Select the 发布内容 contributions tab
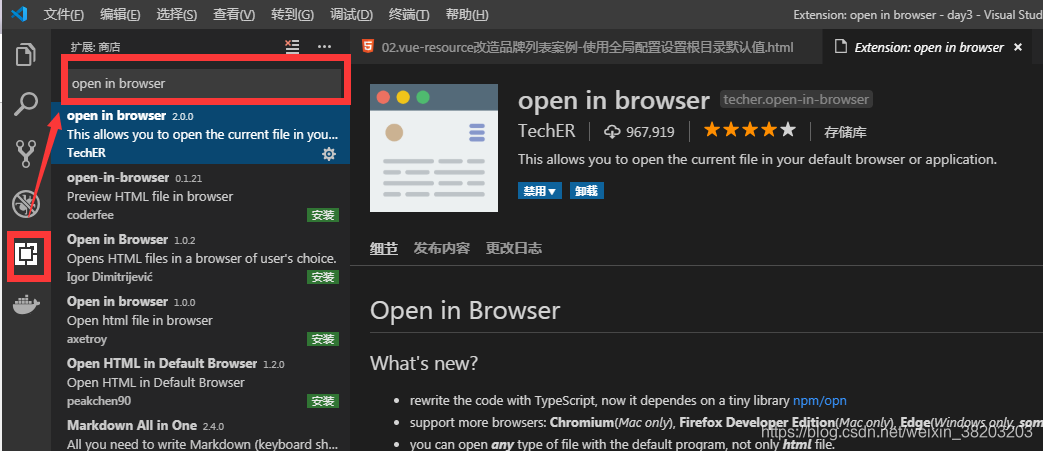The image size is (1043, 451). pos(442,249)
